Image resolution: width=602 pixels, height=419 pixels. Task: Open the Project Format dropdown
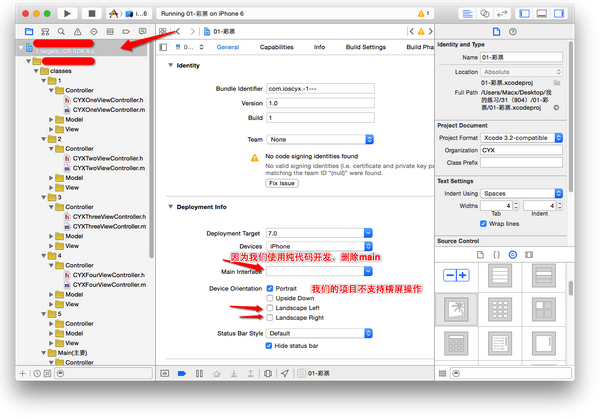pos(522,138)
